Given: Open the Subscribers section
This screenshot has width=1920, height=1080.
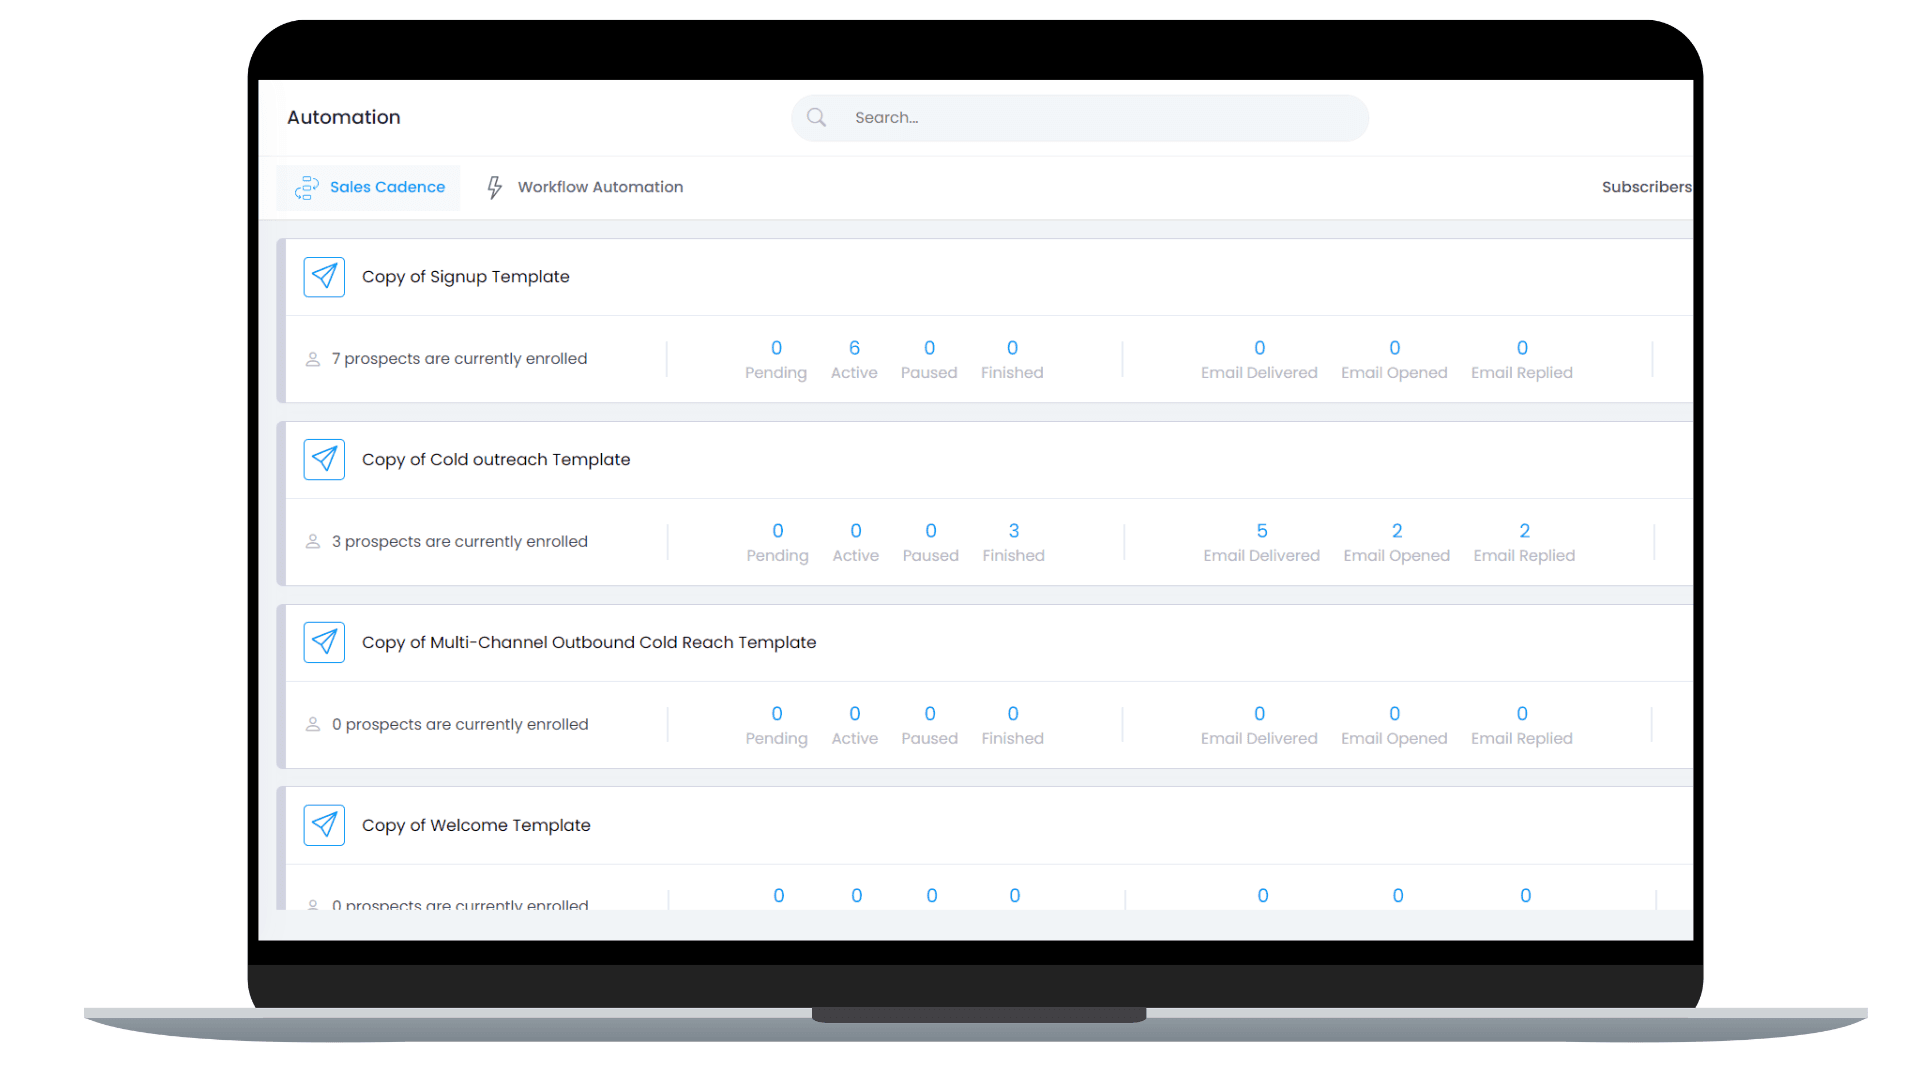Looking at the screenshot, I should [1646, 186].
